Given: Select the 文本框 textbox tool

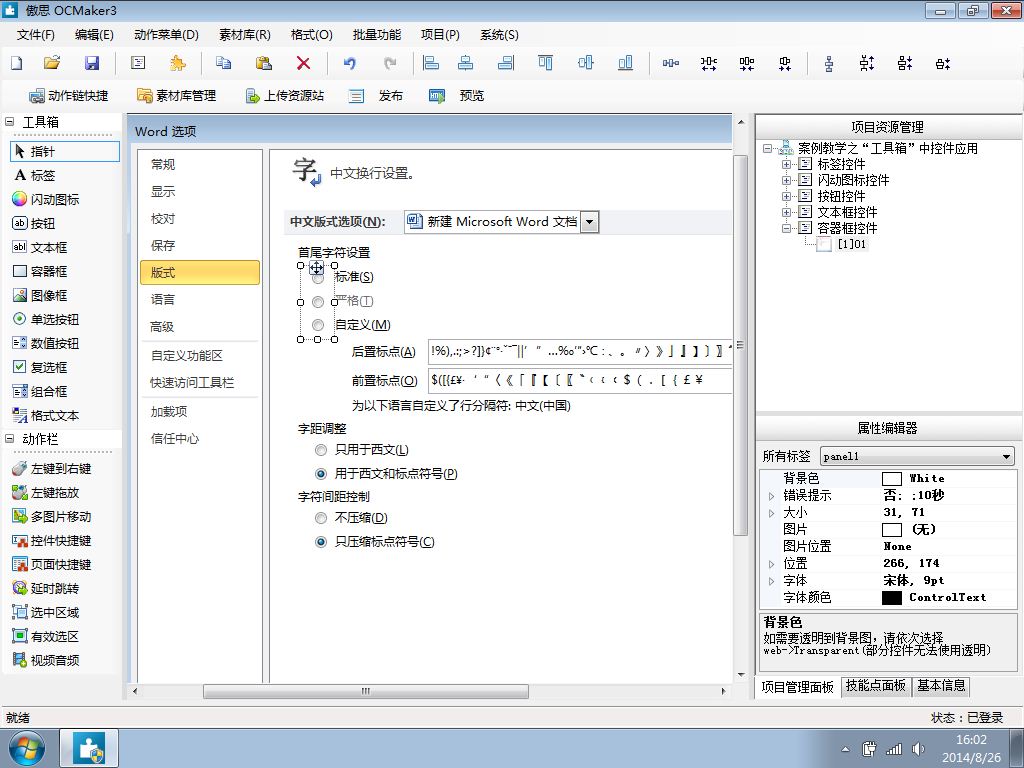Looking at the screenshot, I should coord(40,248).
